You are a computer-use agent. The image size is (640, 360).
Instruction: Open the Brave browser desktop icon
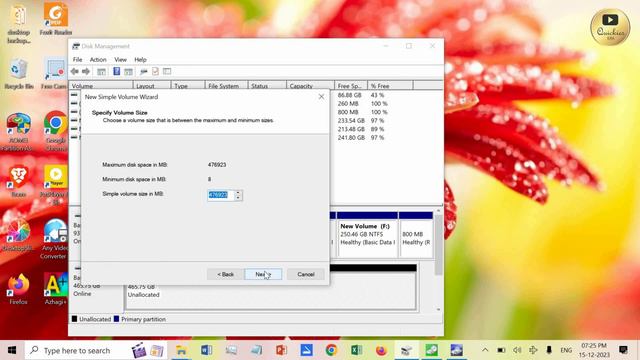point(18,181)
